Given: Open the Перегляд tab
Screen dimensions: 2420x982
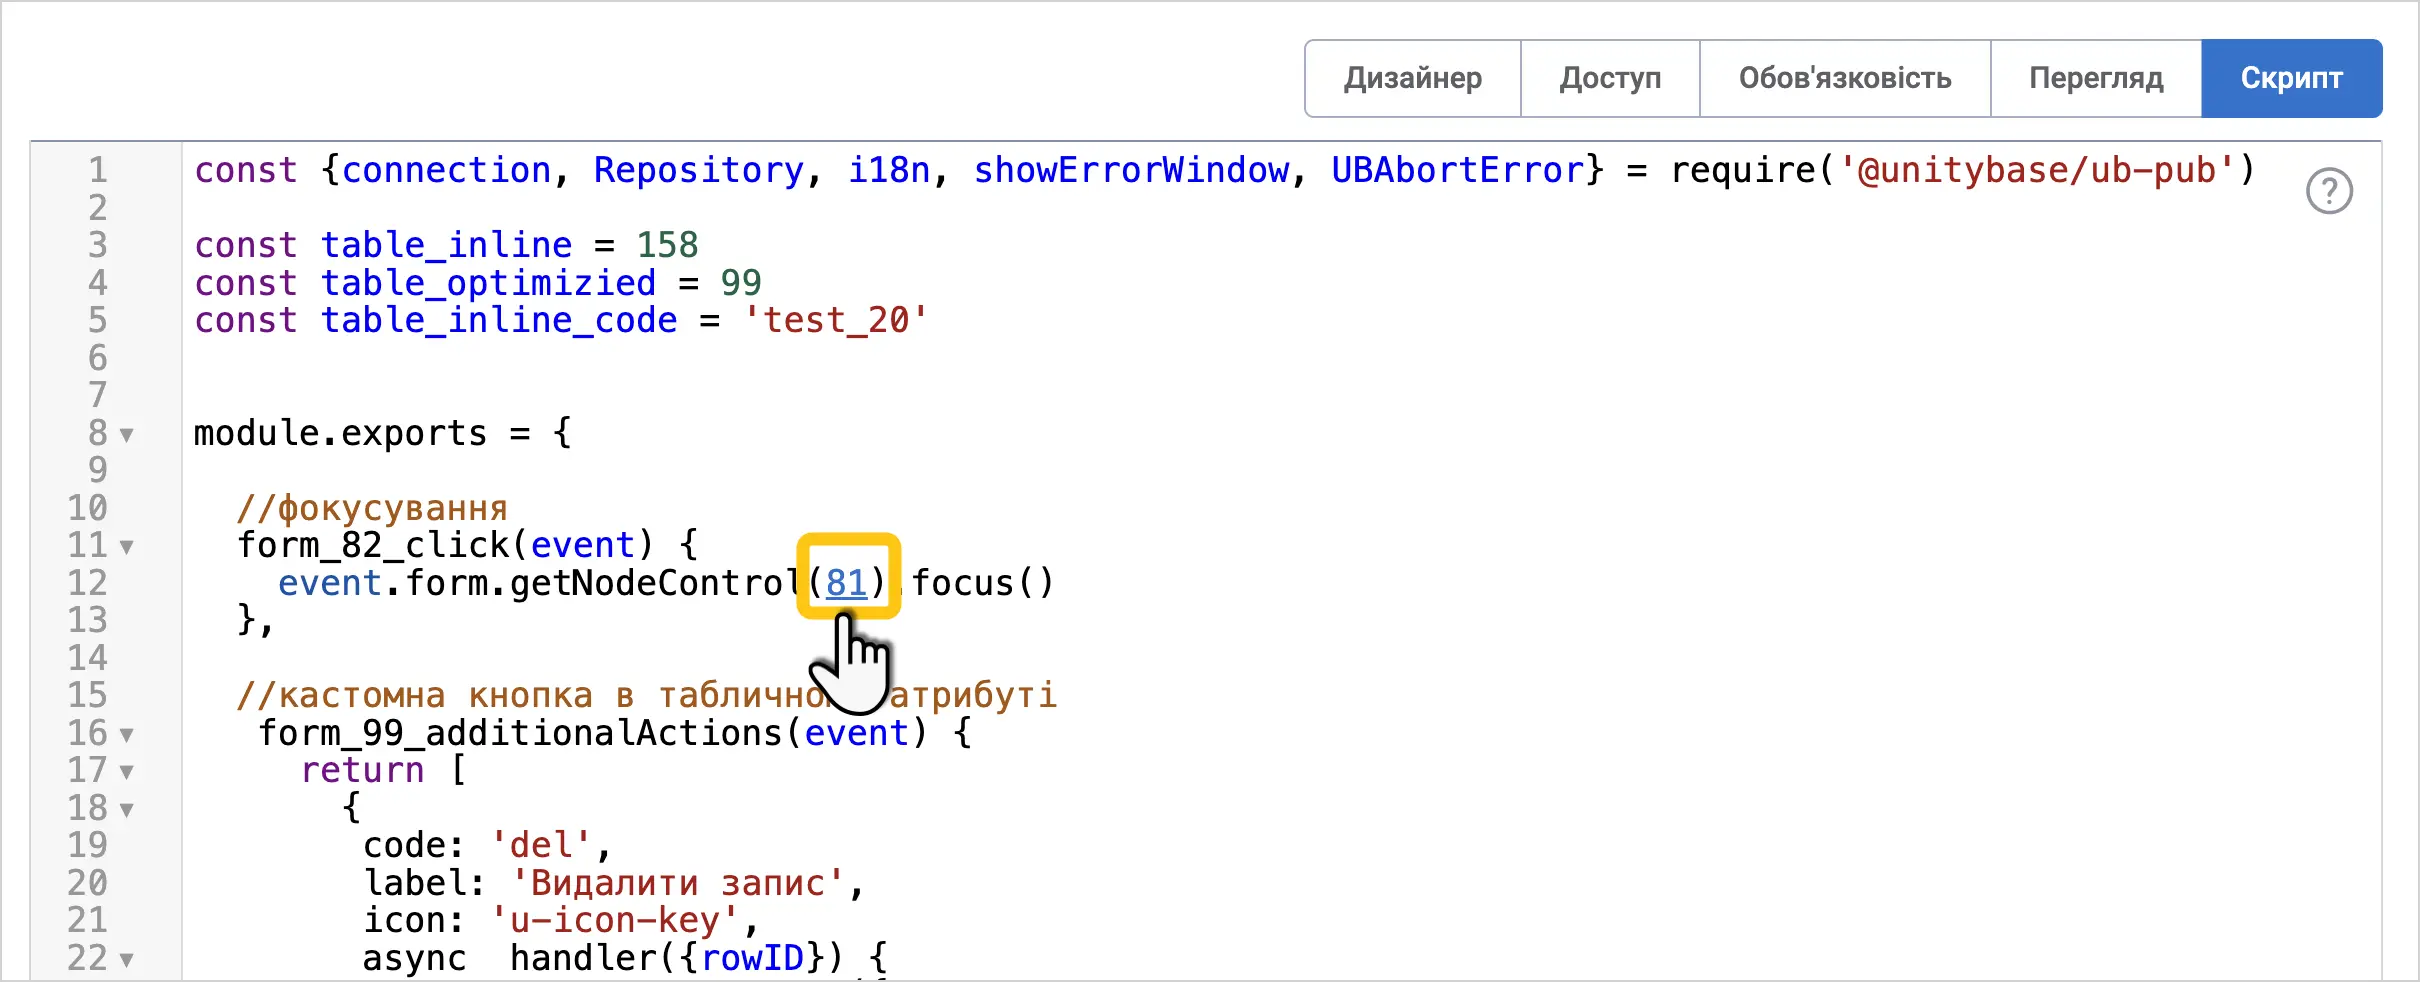Looking at the screenshot, I should 2096,78.
